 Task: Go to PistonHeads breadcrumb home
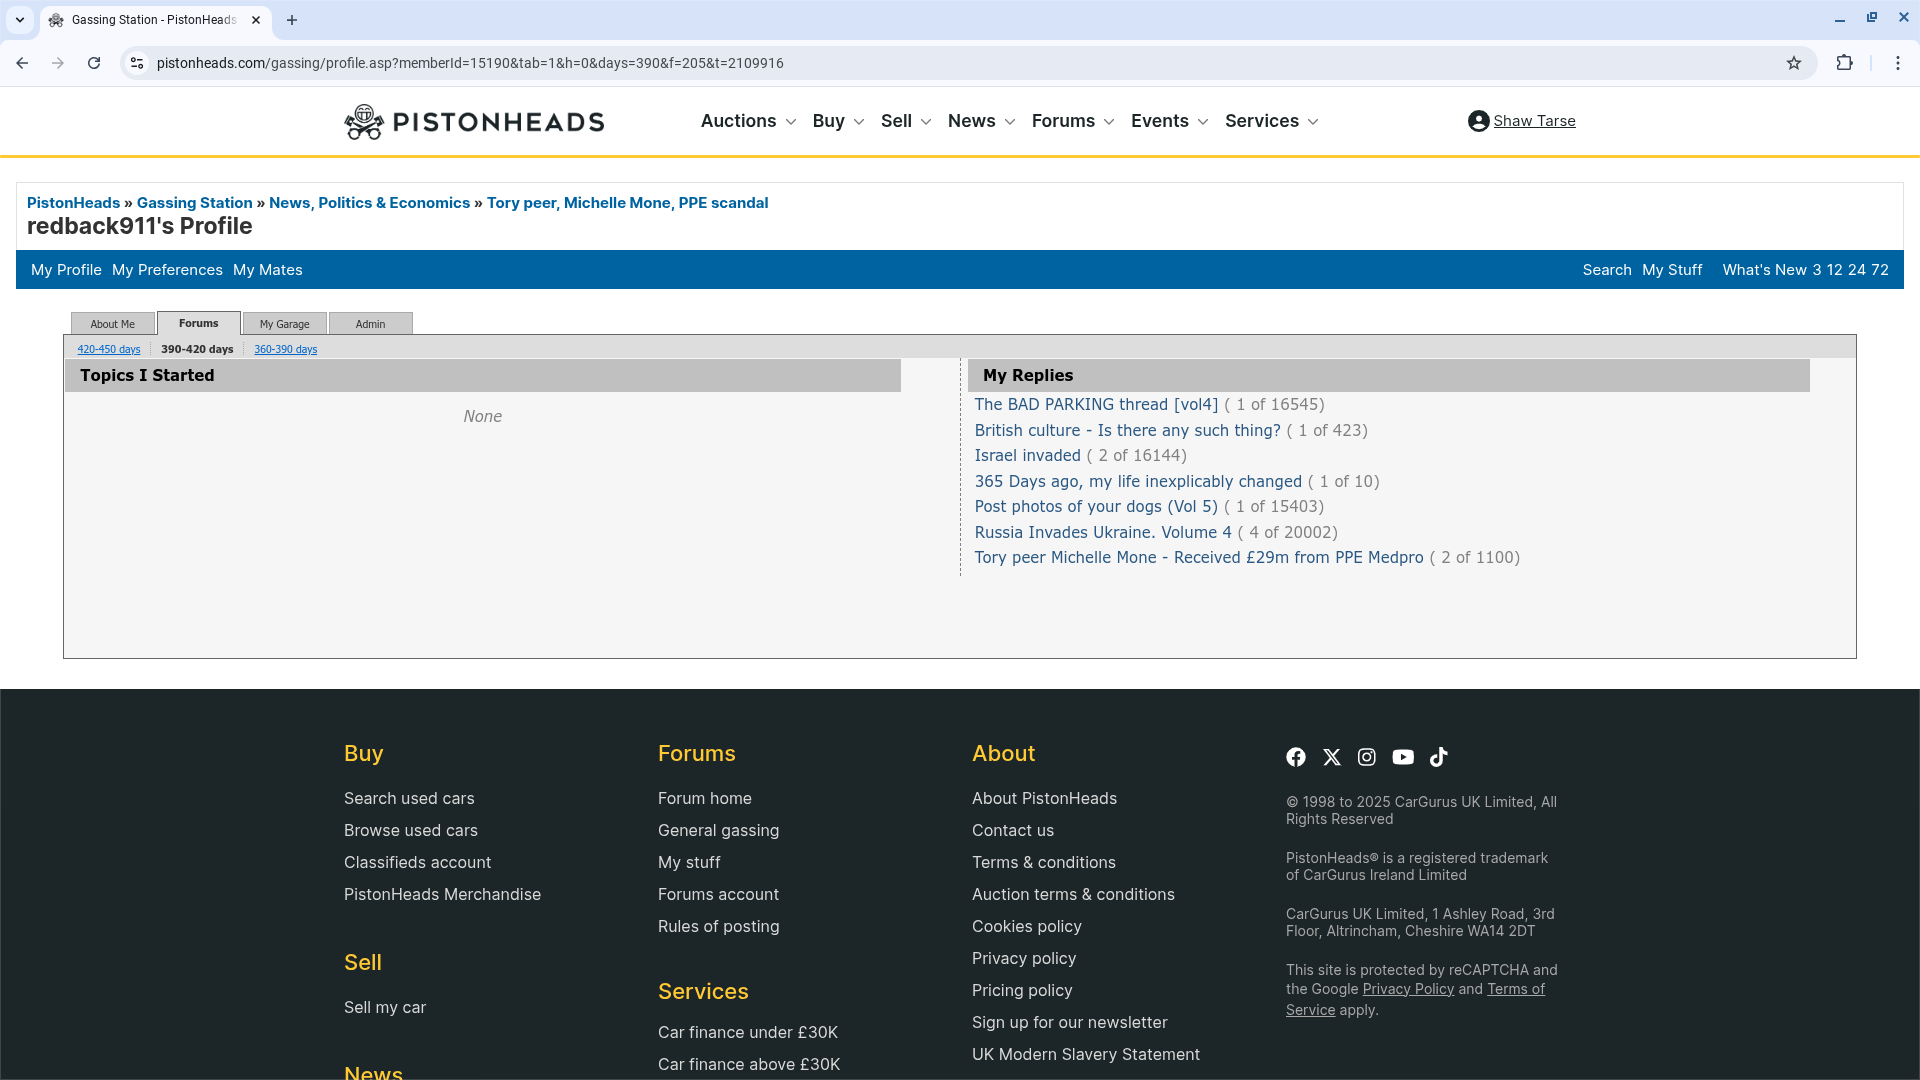(x=73, y=203)
